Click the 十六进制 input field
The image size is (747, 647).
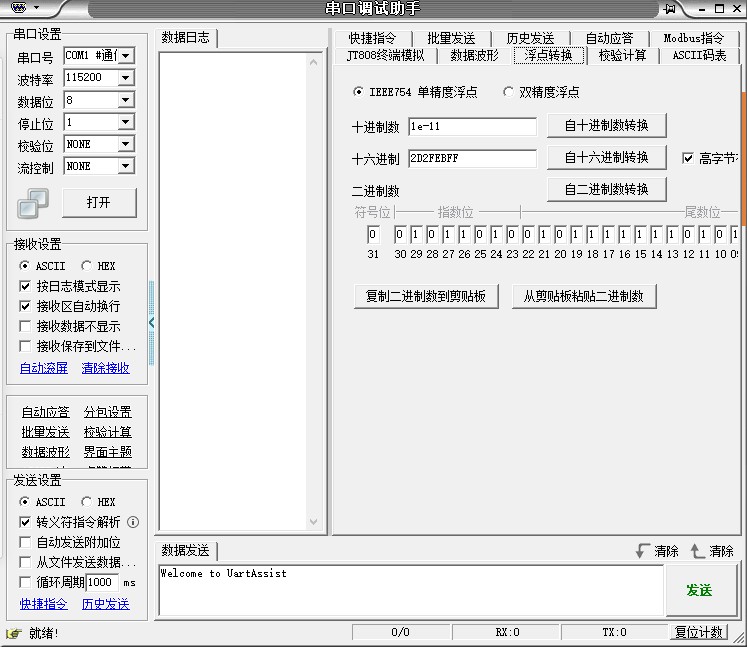(472, 159)
